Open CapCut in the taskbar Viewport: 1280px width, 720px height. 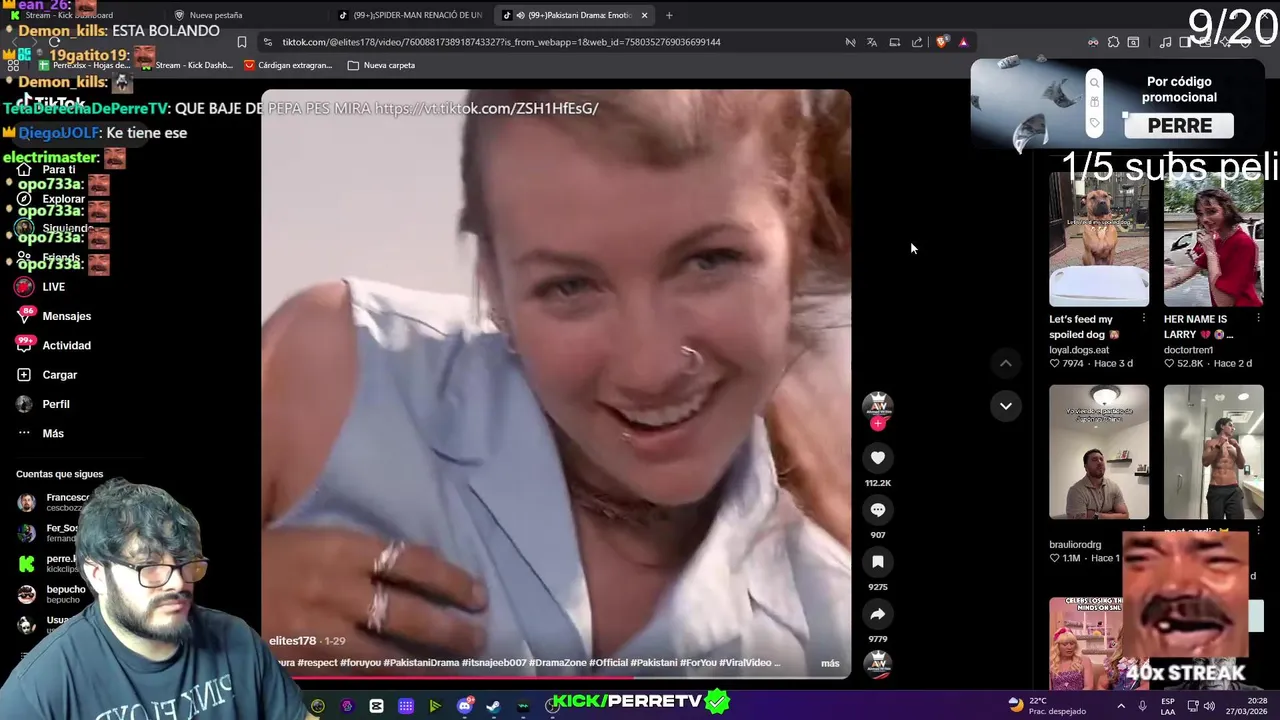coord(376,706)
